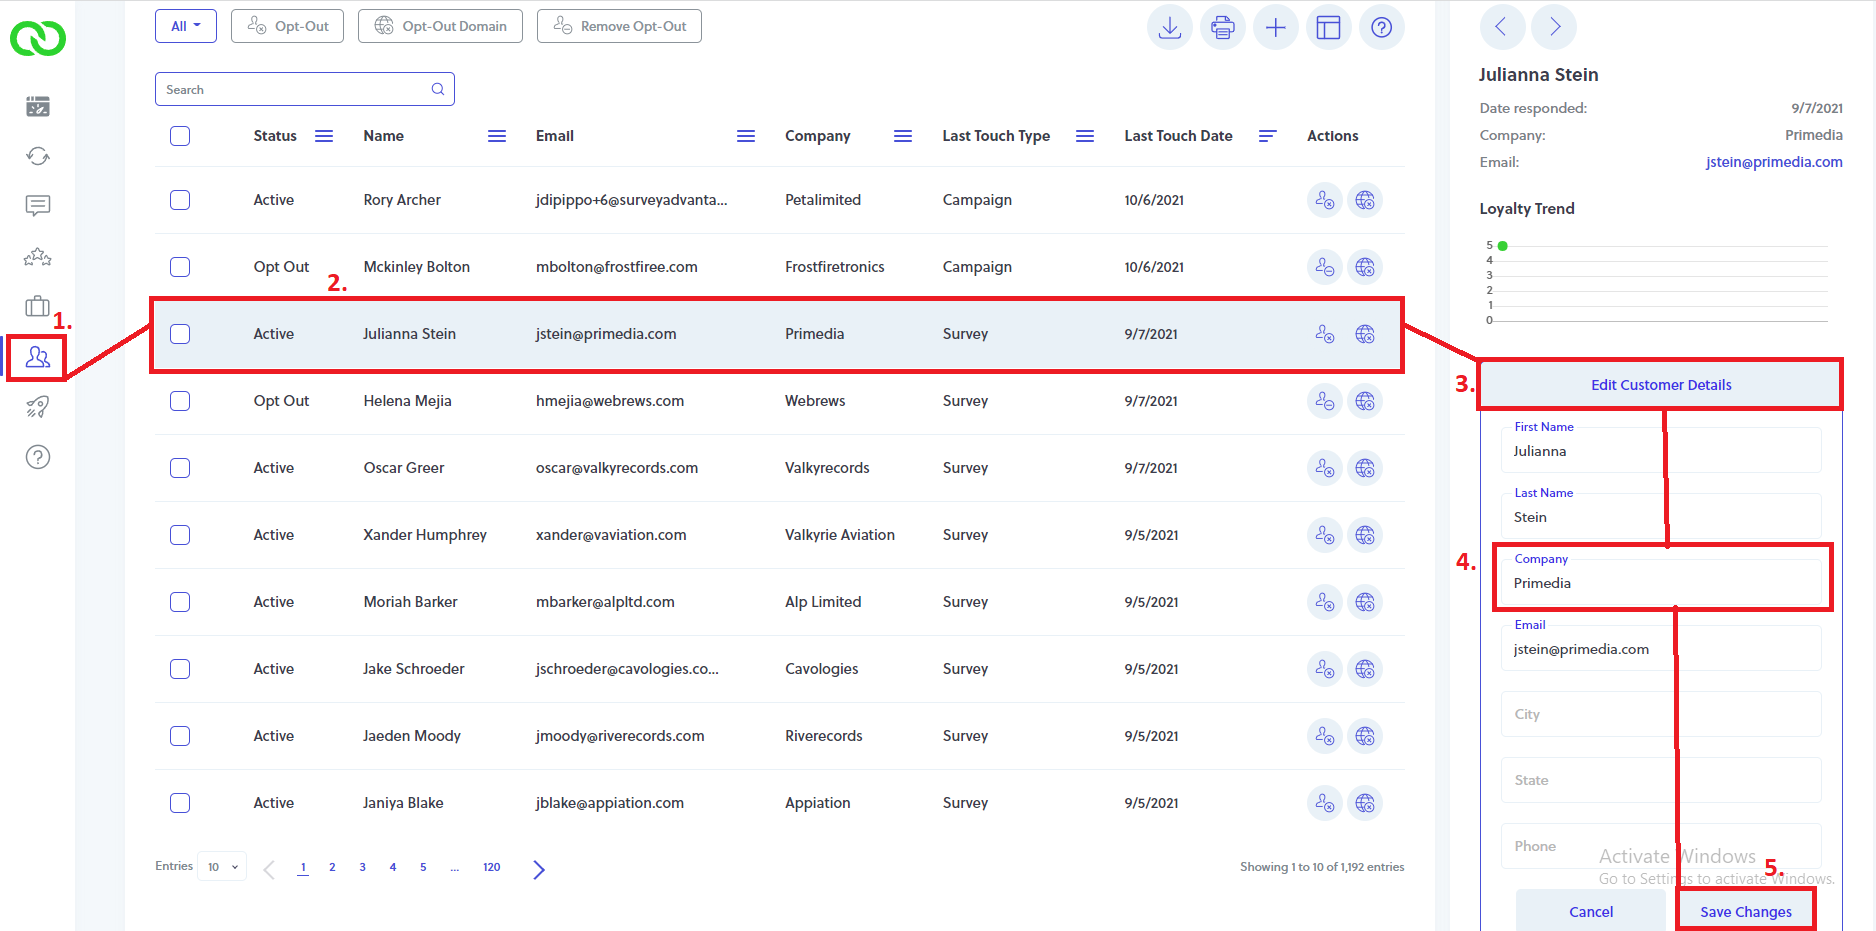Screen dimensions: 1876x931
Task: Toggle the select-all header checkbox
Action: click(x=180, y=136)
